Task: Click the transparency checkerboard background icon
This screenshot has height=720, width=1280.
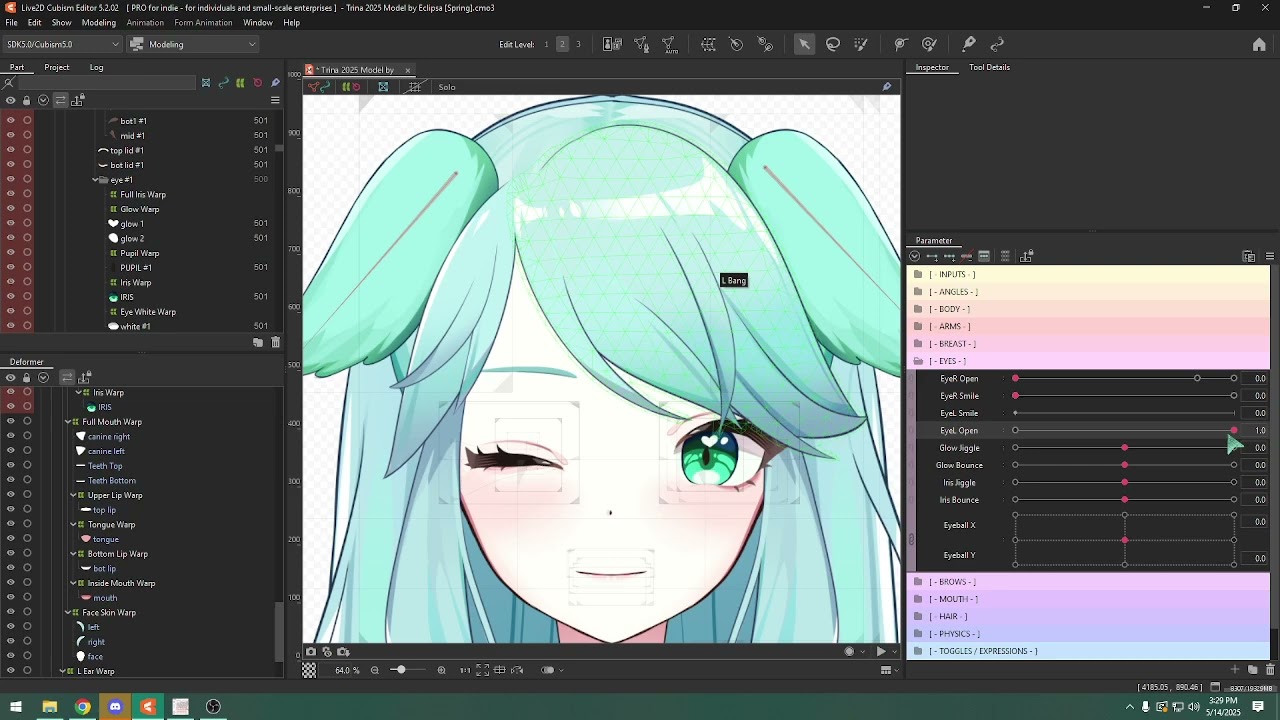Action: click(310, 670)
